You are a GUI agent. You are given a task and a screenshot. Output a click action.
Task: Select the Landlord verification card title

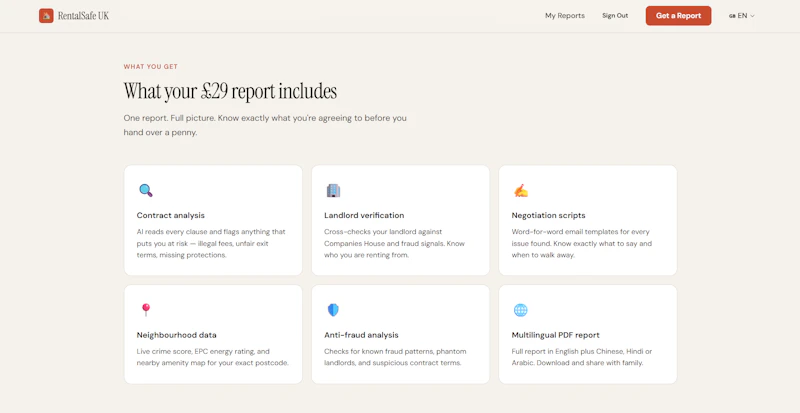point(364,215)
